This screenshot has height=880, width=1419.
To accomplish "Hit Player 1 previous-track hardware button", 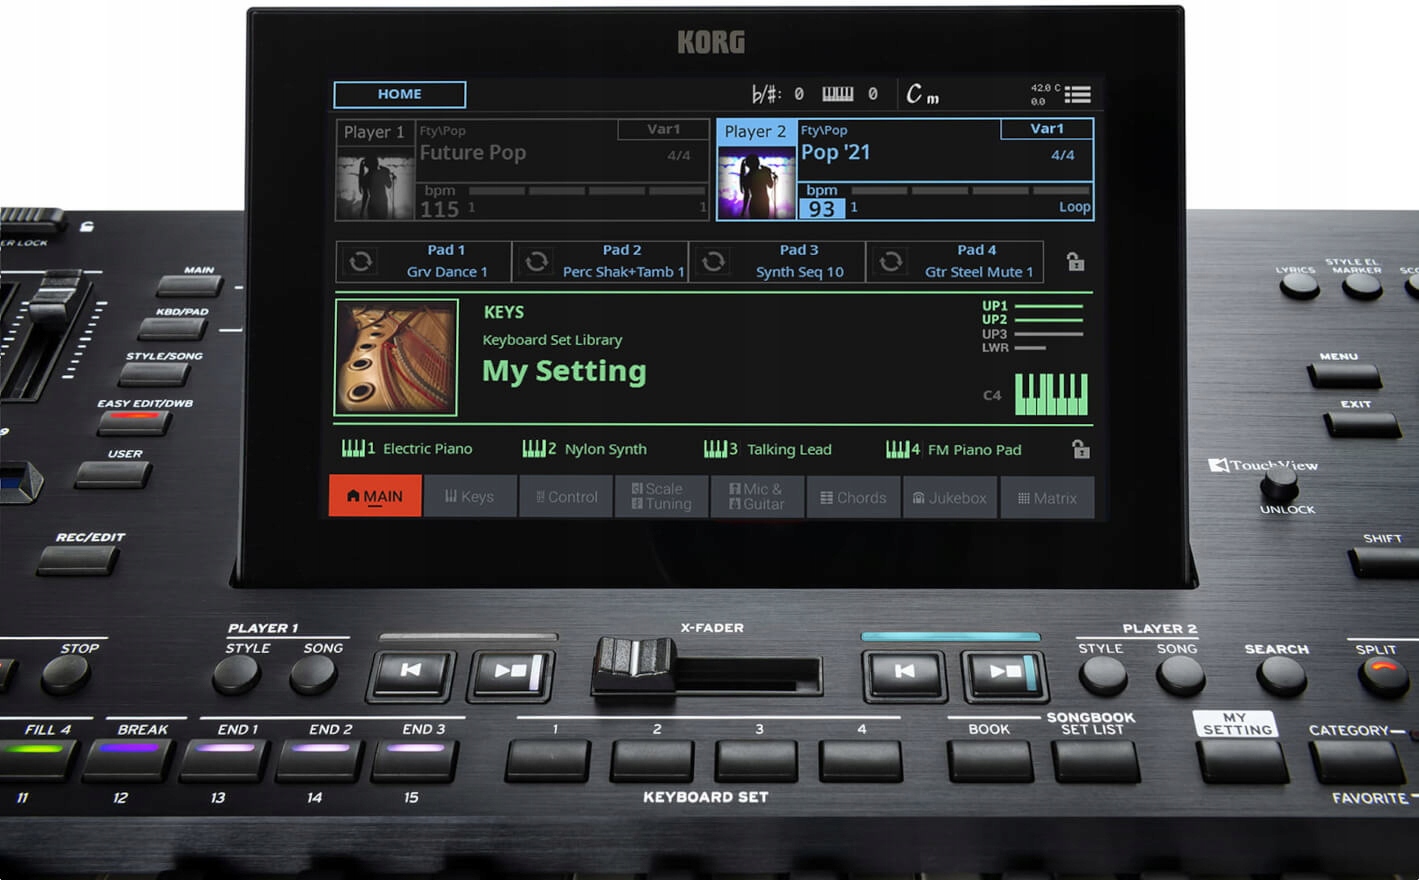I will click(x=411, y=673).
